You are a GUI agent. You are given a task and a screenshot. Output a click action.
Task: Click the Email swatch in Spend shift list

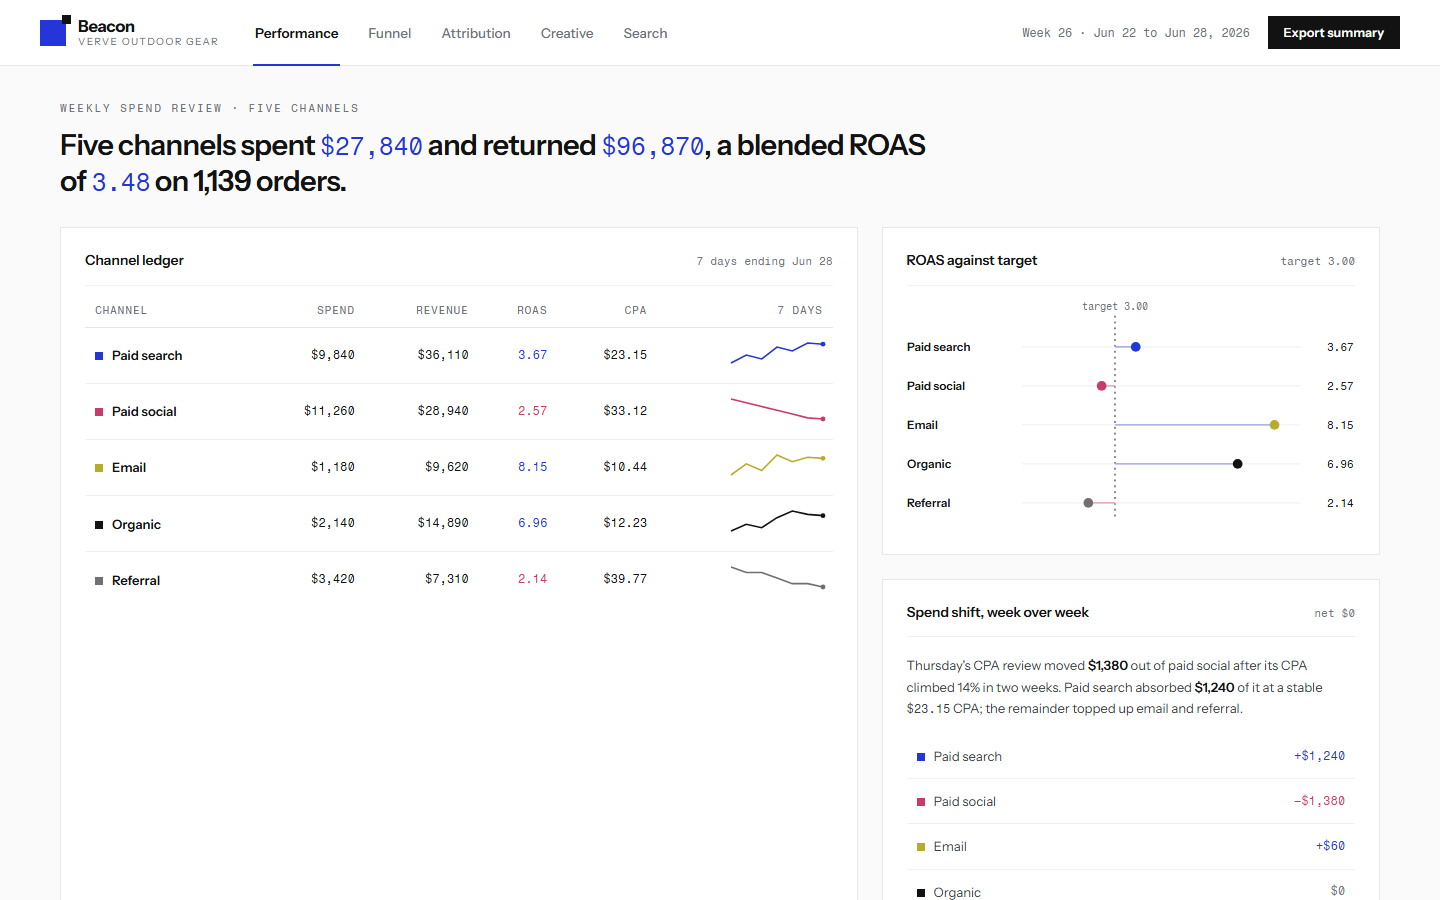[x=921, y=847]
